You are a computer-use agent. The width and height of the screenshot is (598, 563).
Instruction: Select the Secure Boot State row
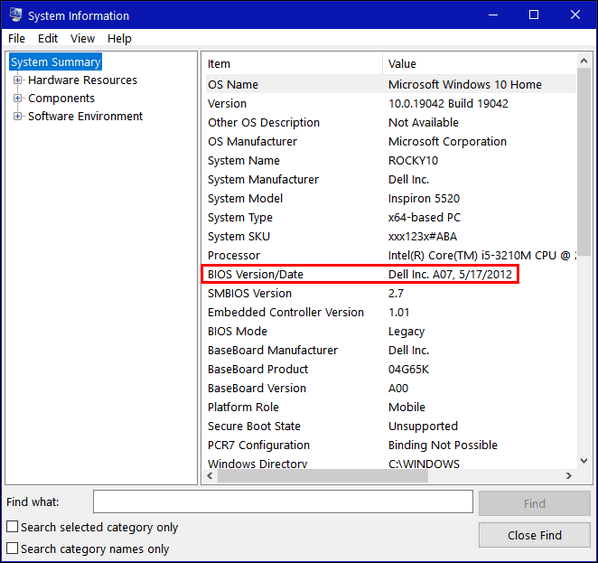pyautogui.click(x=391, y=426)
